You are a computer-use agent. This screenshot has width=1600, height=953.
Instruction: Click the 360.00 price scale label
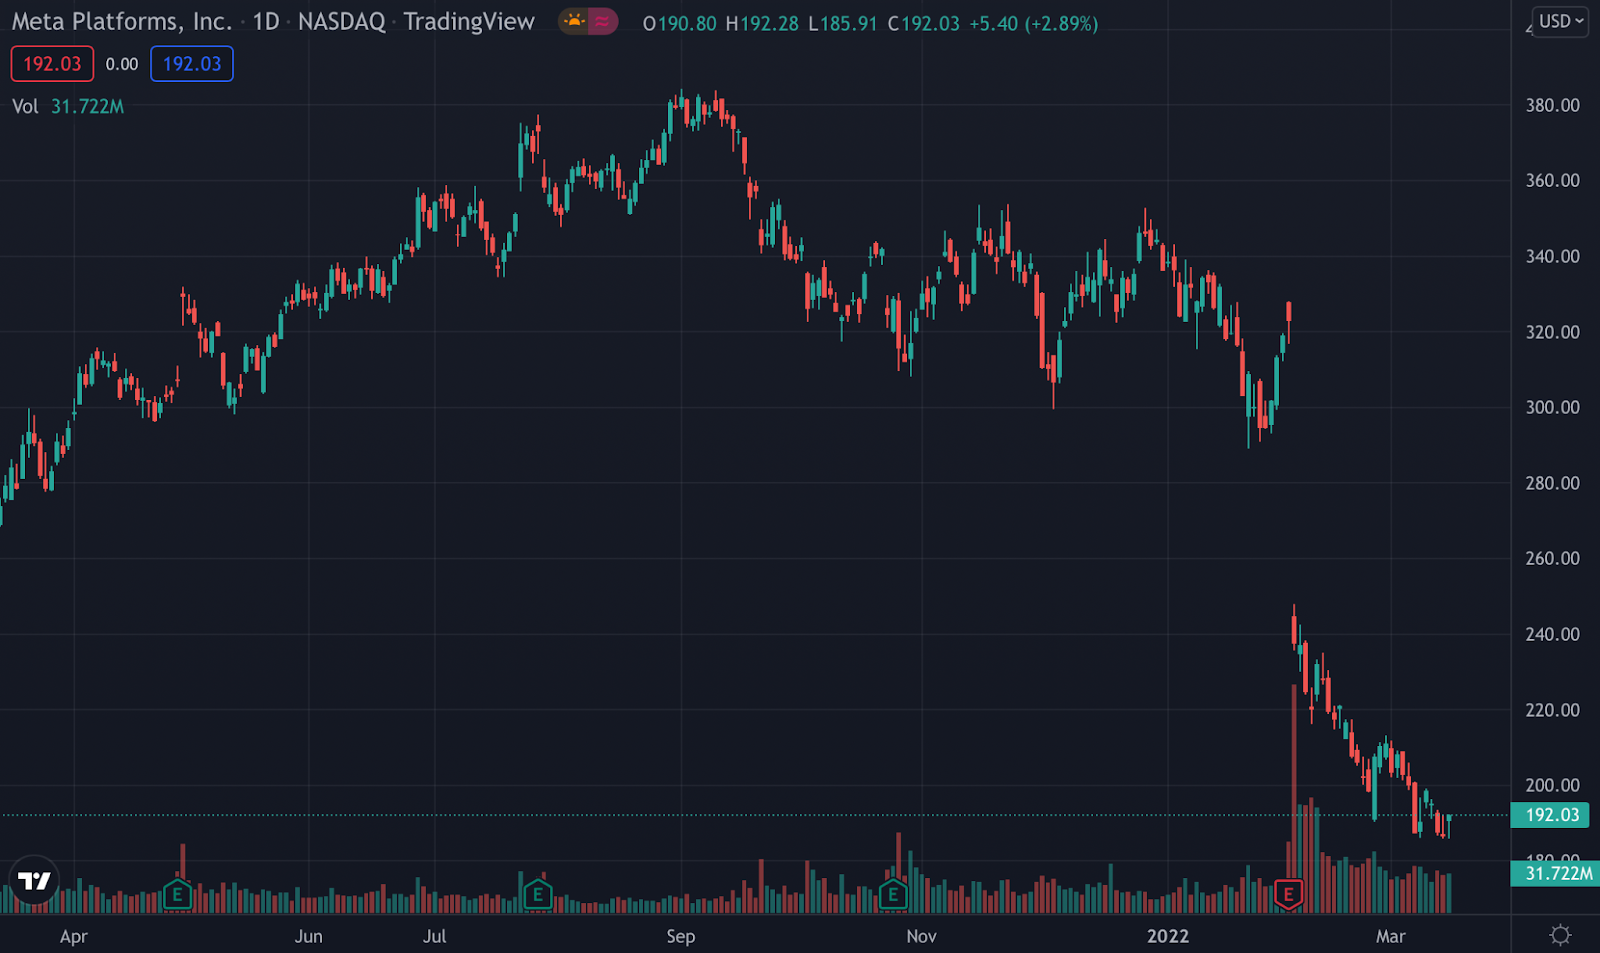[1553, 180]
